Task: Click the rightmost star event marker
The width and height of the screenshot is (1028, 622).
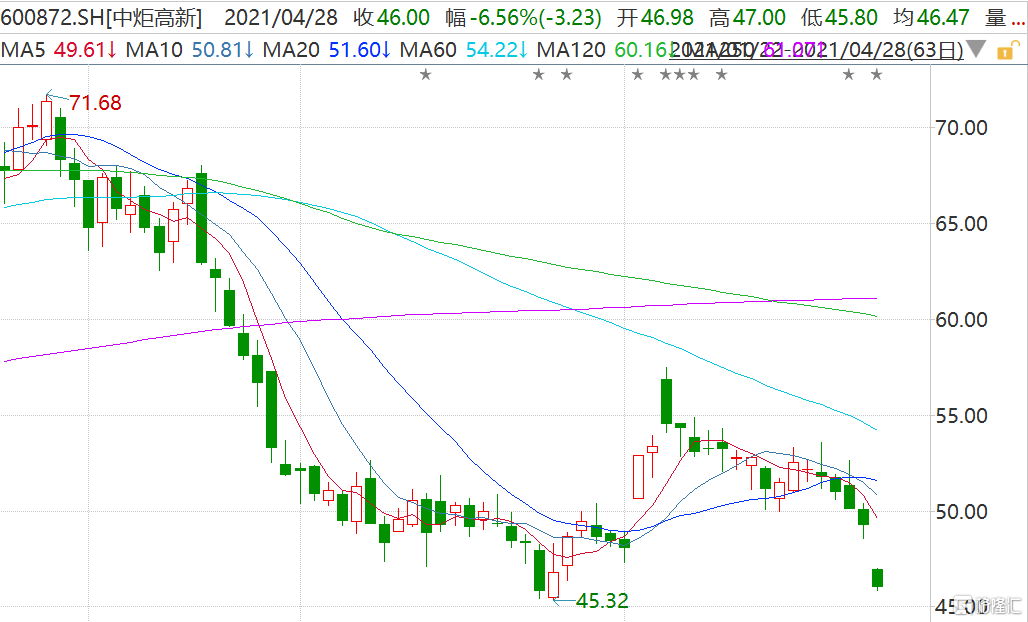Action: [x=877, y=75]
